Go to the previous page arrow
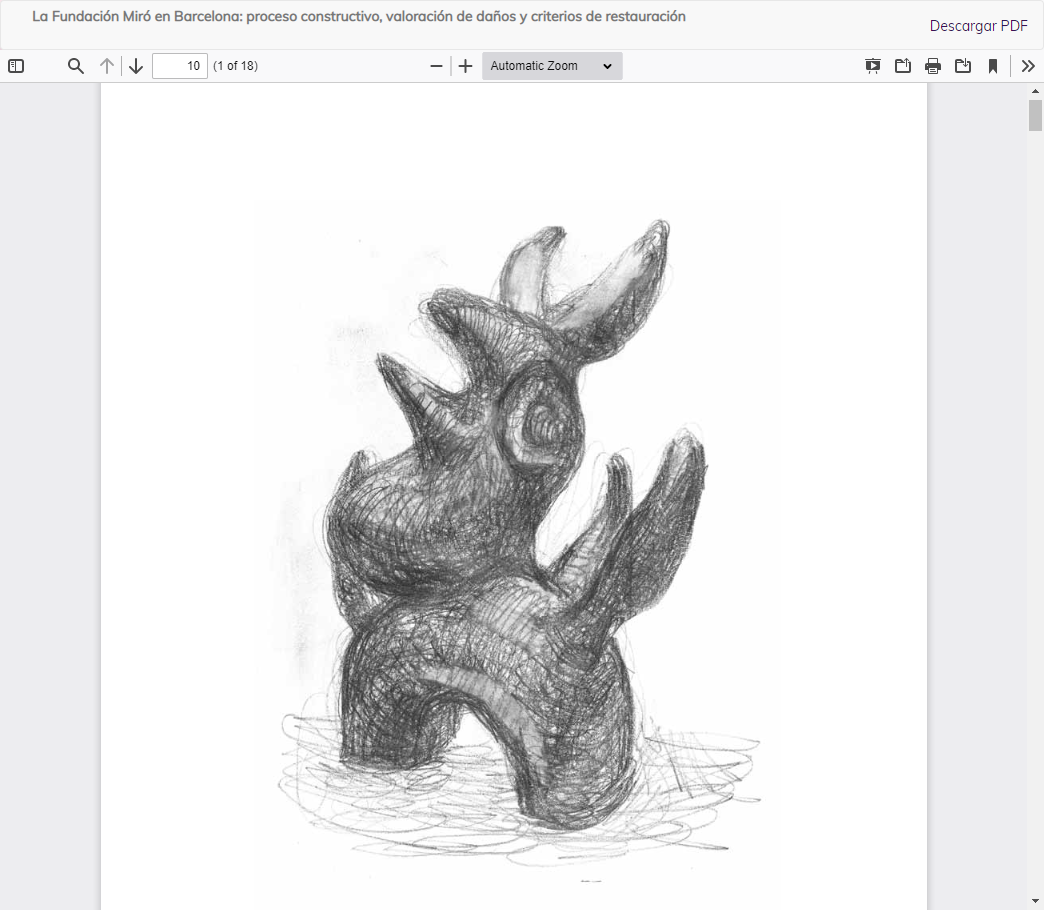The width and height of the screenshot is (1044, 910). point(107,66)
